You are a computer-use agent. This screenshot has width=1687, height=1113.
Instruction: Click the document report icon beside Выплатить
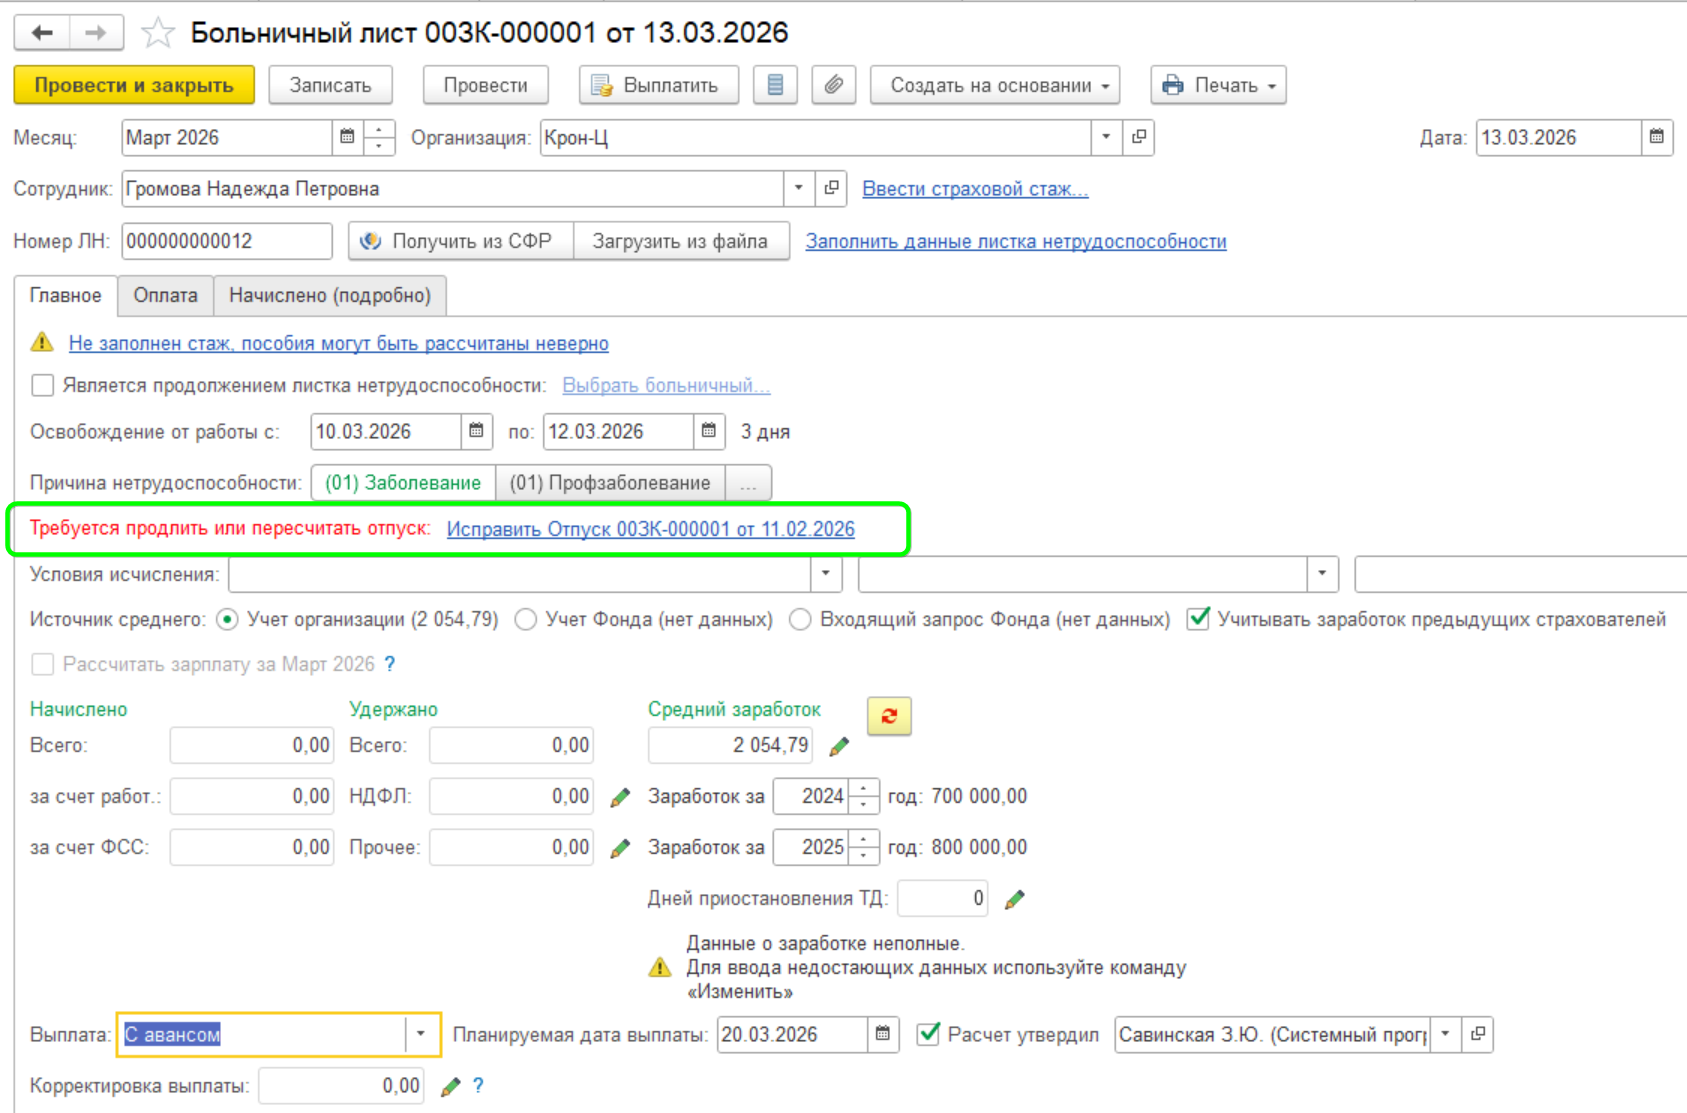[x=775, y=85]
